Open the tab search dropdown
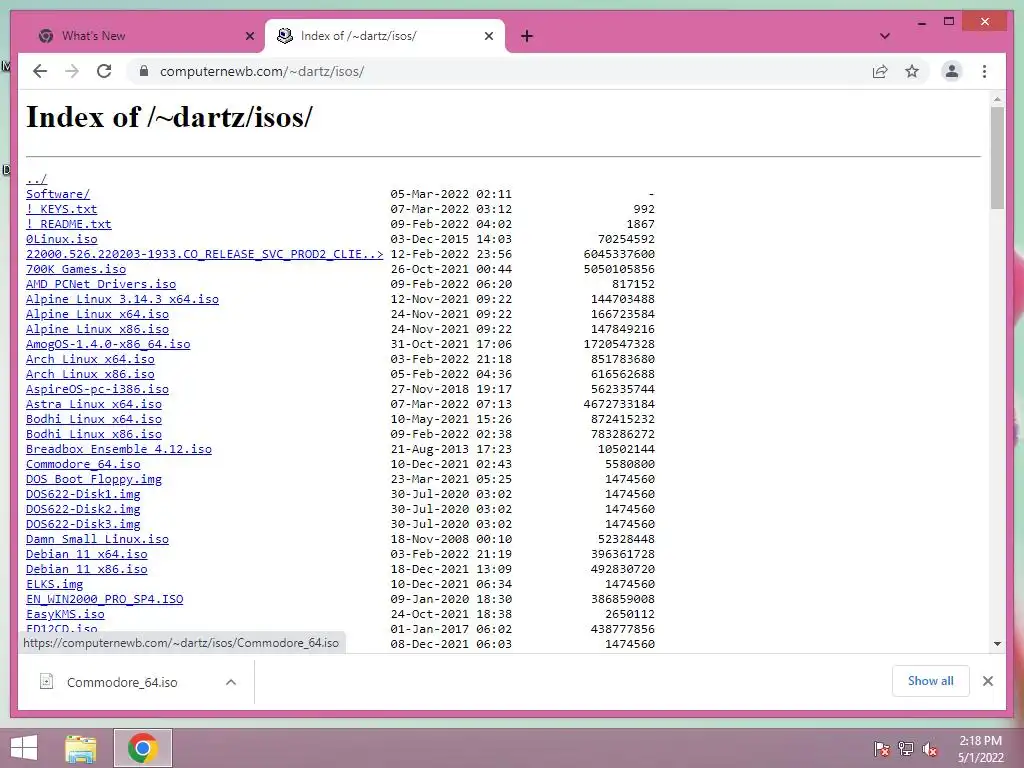The image size is (1024, 768). (x=885, y=36)
